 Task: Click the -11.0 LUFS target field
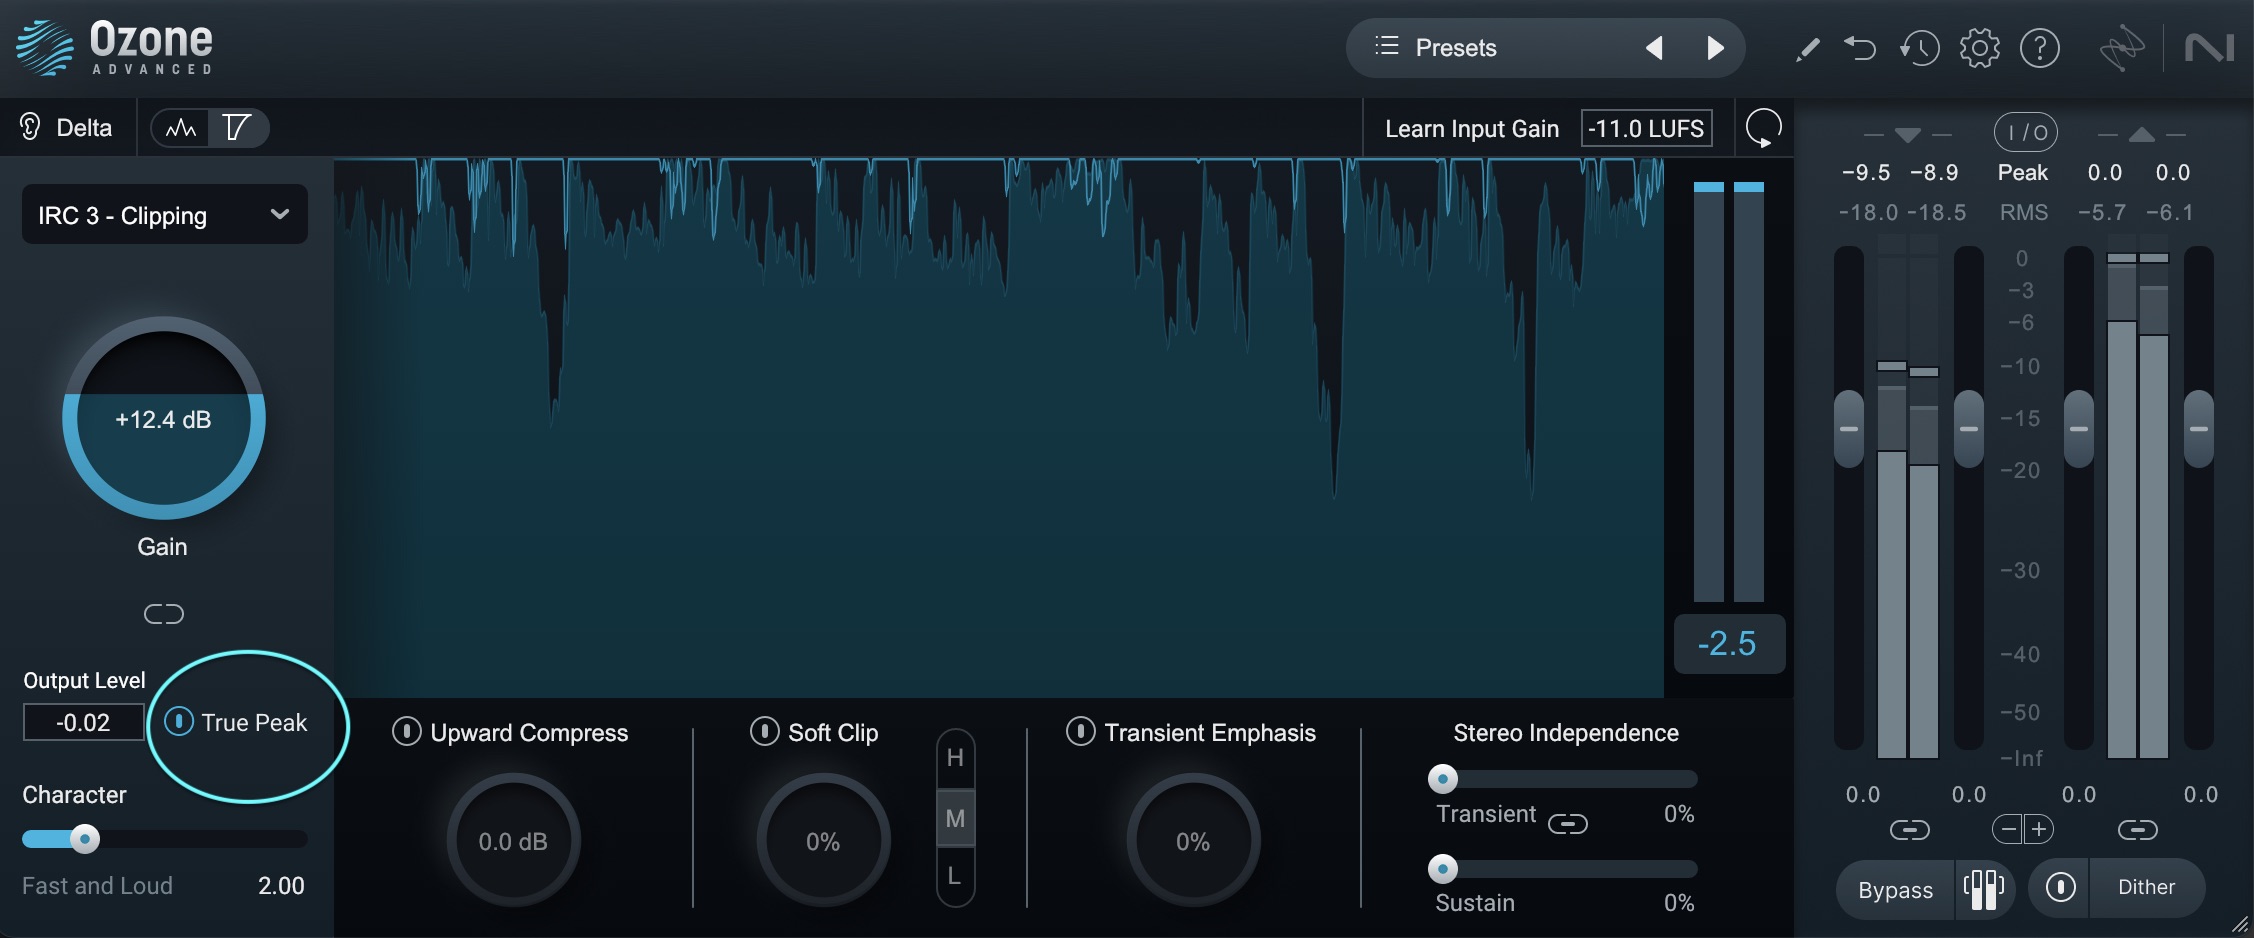point(1646,129)
